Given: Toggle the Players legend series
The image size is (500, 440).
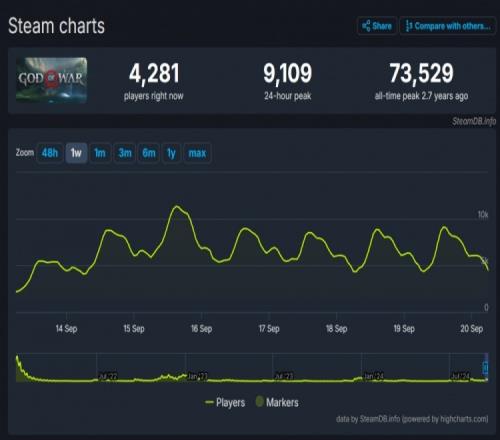Looking at the screenshot, I should tap(225, 402).
